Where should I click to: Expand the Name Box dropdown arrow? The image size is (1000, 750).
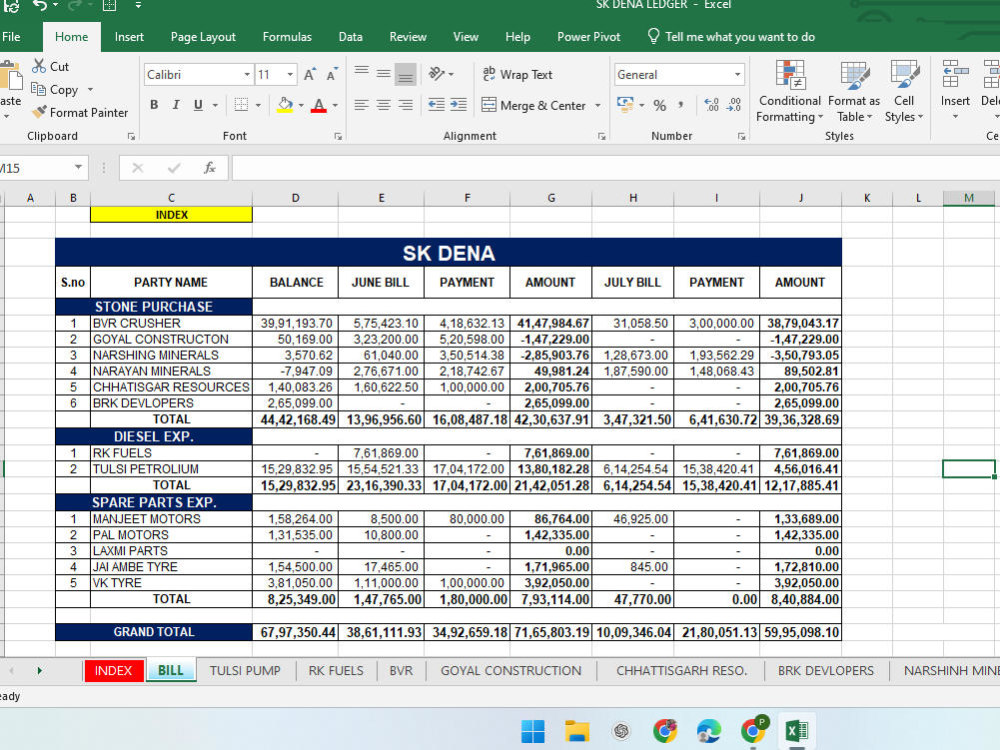(x=78, y=168)
